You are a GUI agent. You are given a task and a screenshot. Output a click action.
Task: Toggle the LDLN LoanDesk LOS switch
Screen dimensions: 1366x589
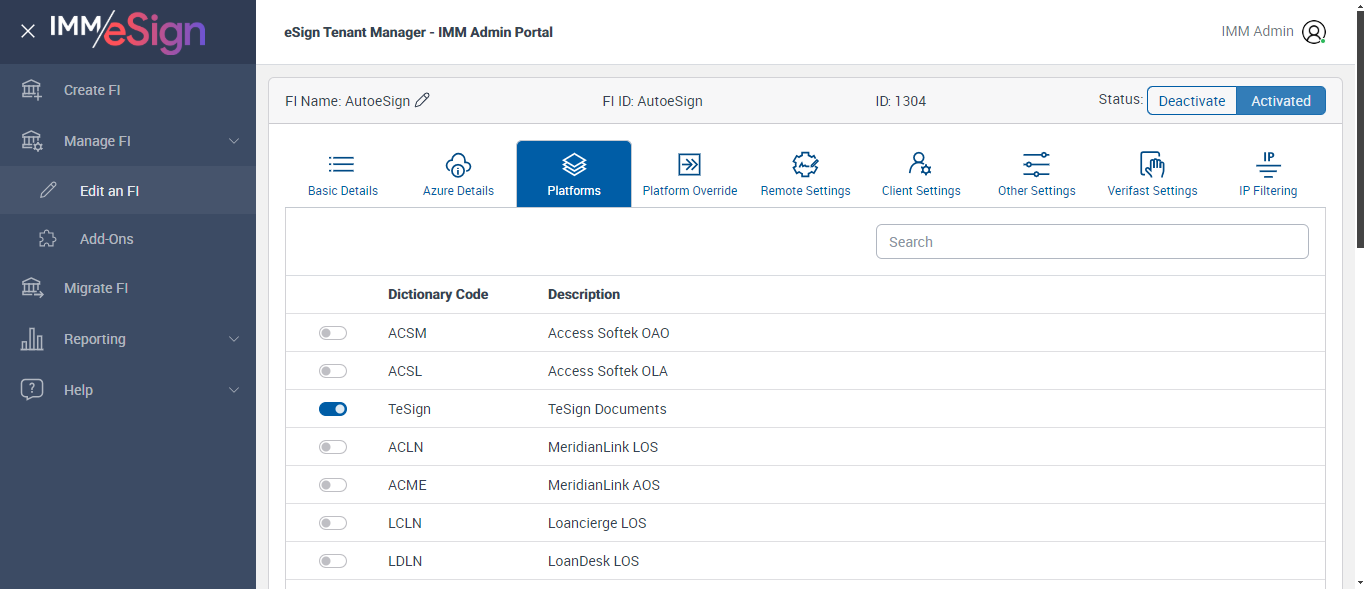333,561
